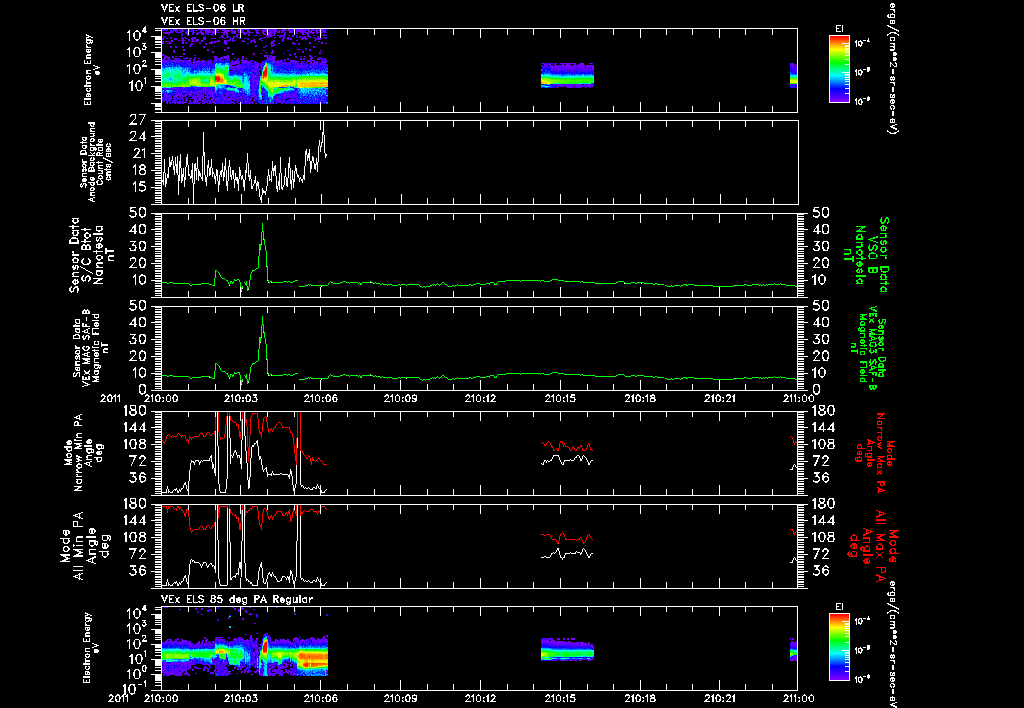Click the count rate spike near 210:06
This screenshot has width=1024, height=708.
click(x=323, y=127)
